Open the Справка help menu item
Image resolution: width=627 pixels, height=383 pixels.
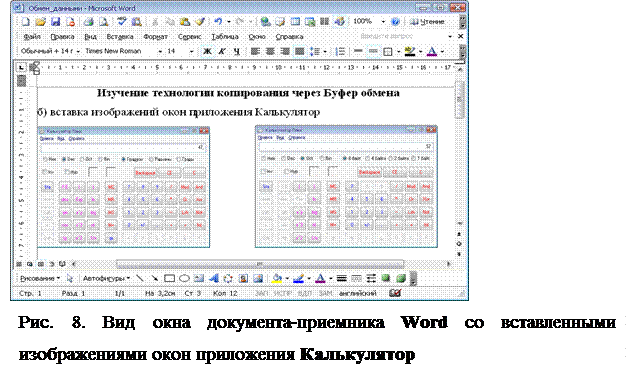coord(289,36)
